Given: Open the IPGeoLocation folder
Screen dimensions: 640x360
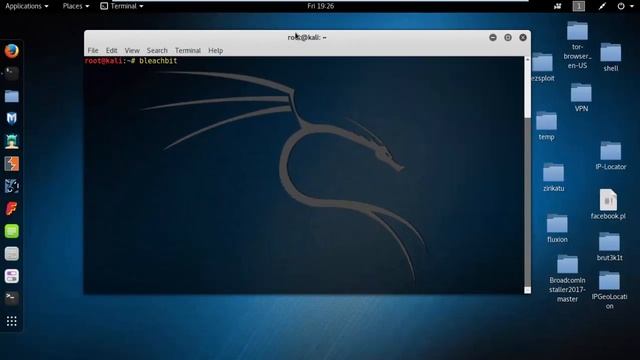Looking at the screenshot, I should 609,291.
